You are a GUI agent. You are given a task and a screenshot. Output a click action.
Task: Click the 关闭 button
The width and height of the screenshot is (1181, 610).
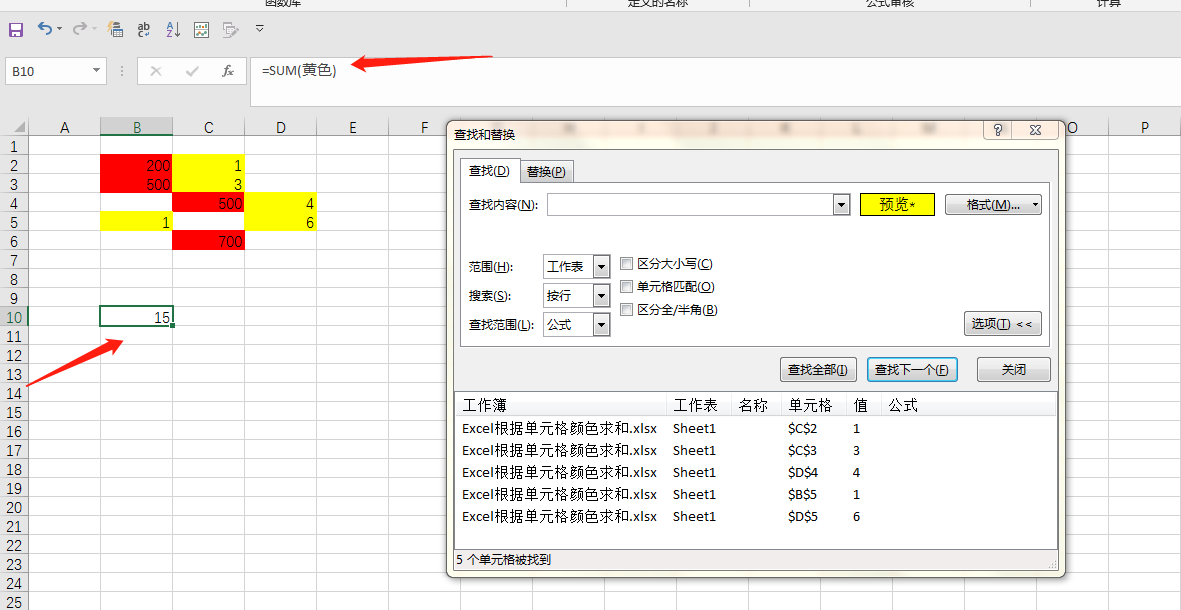point(1013,370)
